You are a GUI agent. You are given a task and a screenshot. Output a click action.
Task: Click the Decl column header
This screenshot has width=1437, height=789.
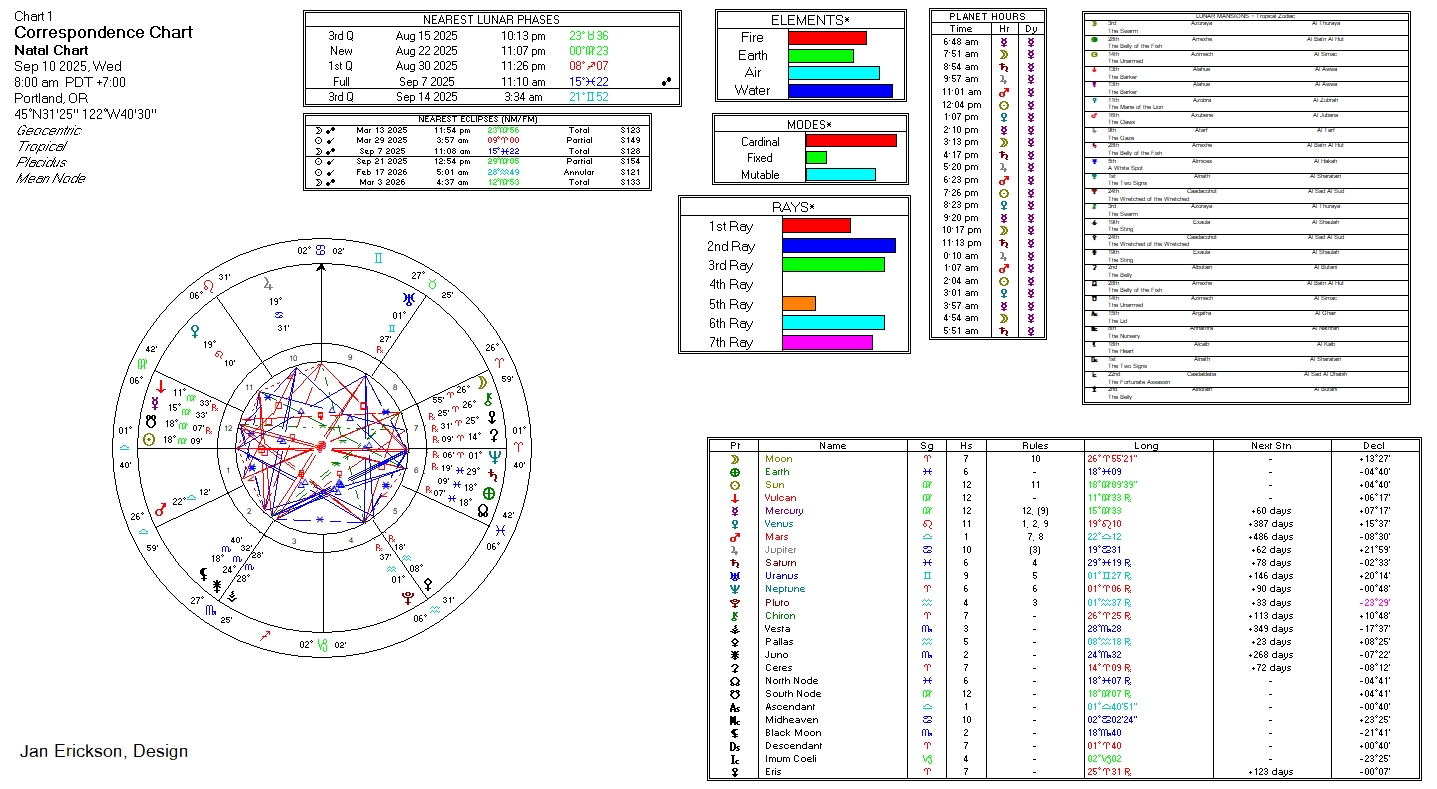1373,445
